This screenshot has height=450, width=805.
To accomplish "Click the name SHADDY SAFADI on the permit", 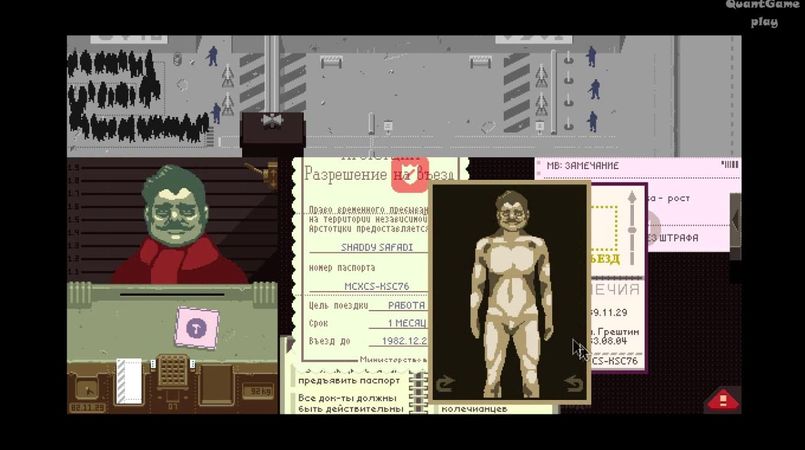I will point(377,247).
